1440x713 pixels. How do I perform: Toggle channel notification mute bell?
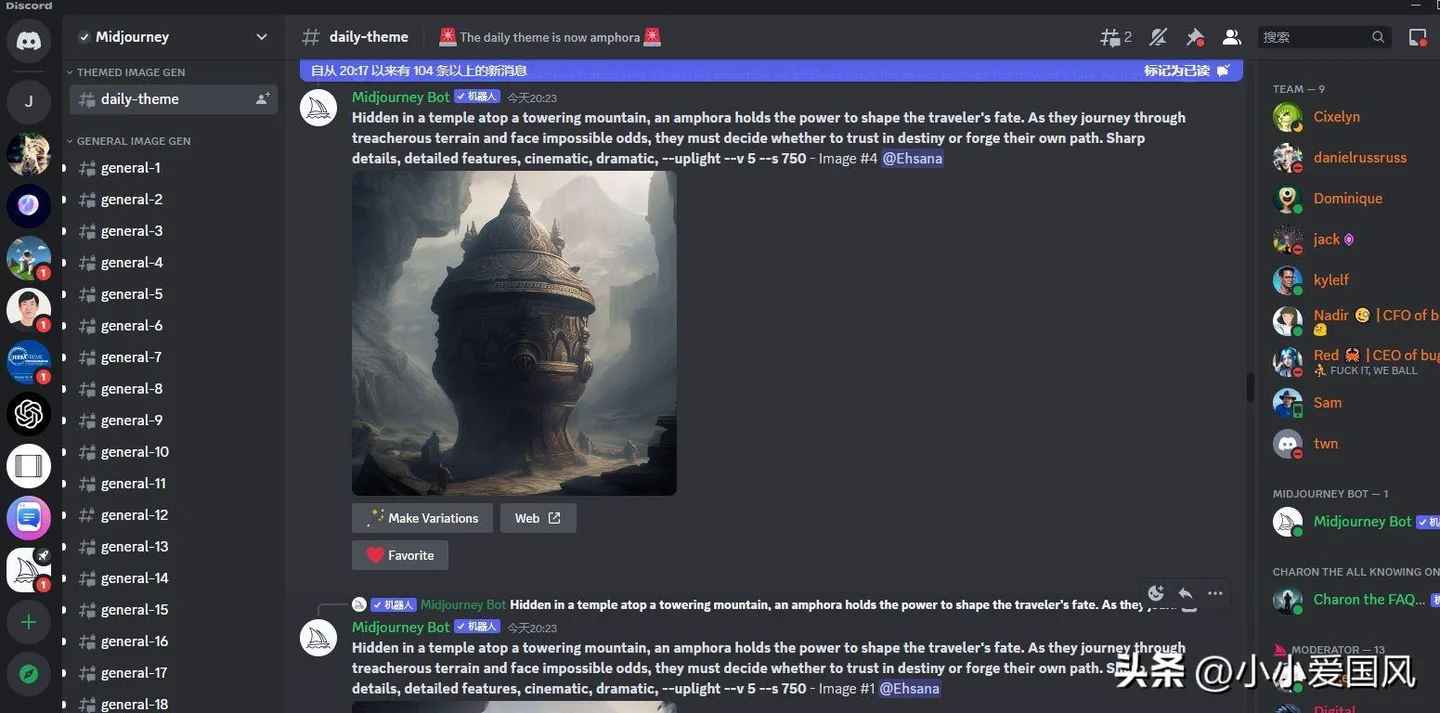point(1158,37)
